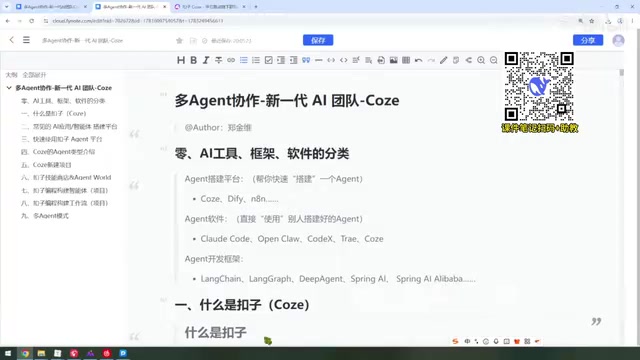This screenshot has height=360, width=640.
Task: Jump to outline item 八、扣子编程构建工作流
Action: (x=64, y=203)
